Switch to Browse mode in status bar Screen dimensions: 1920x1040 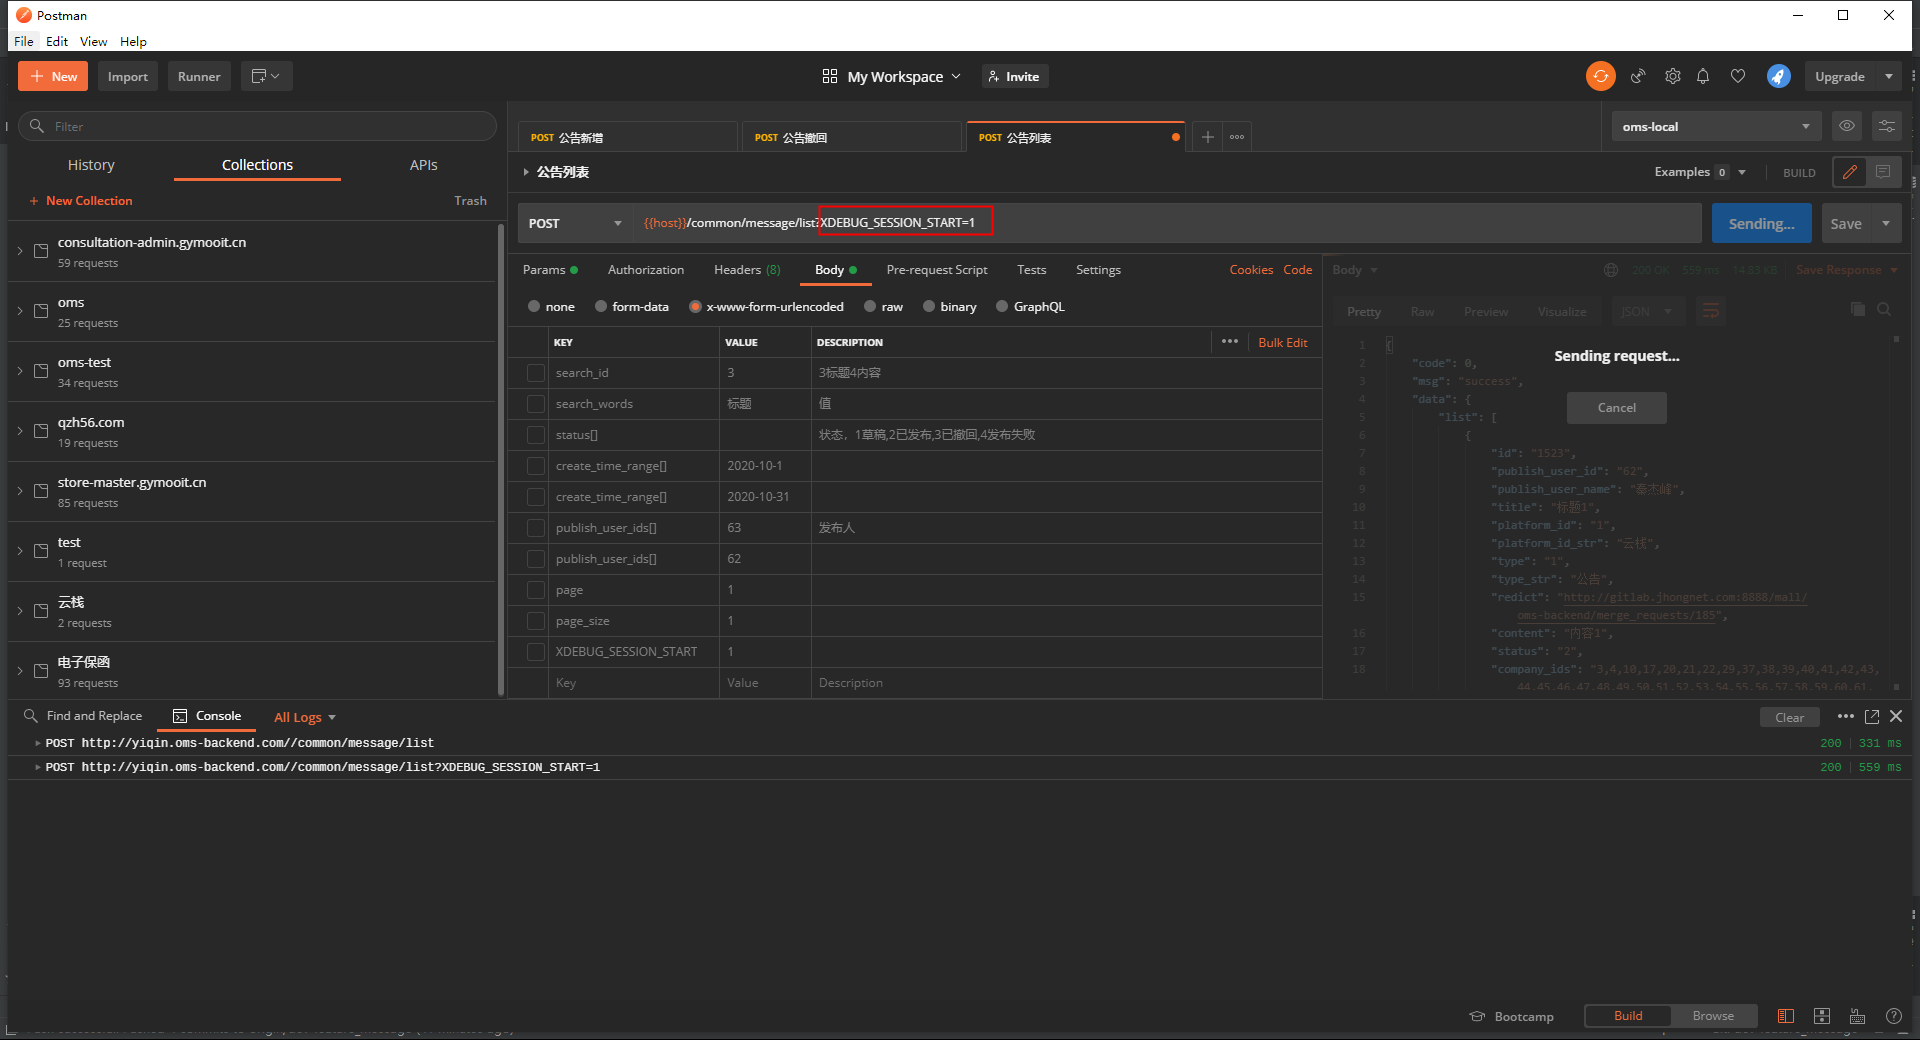(x=1713, y=1016)
